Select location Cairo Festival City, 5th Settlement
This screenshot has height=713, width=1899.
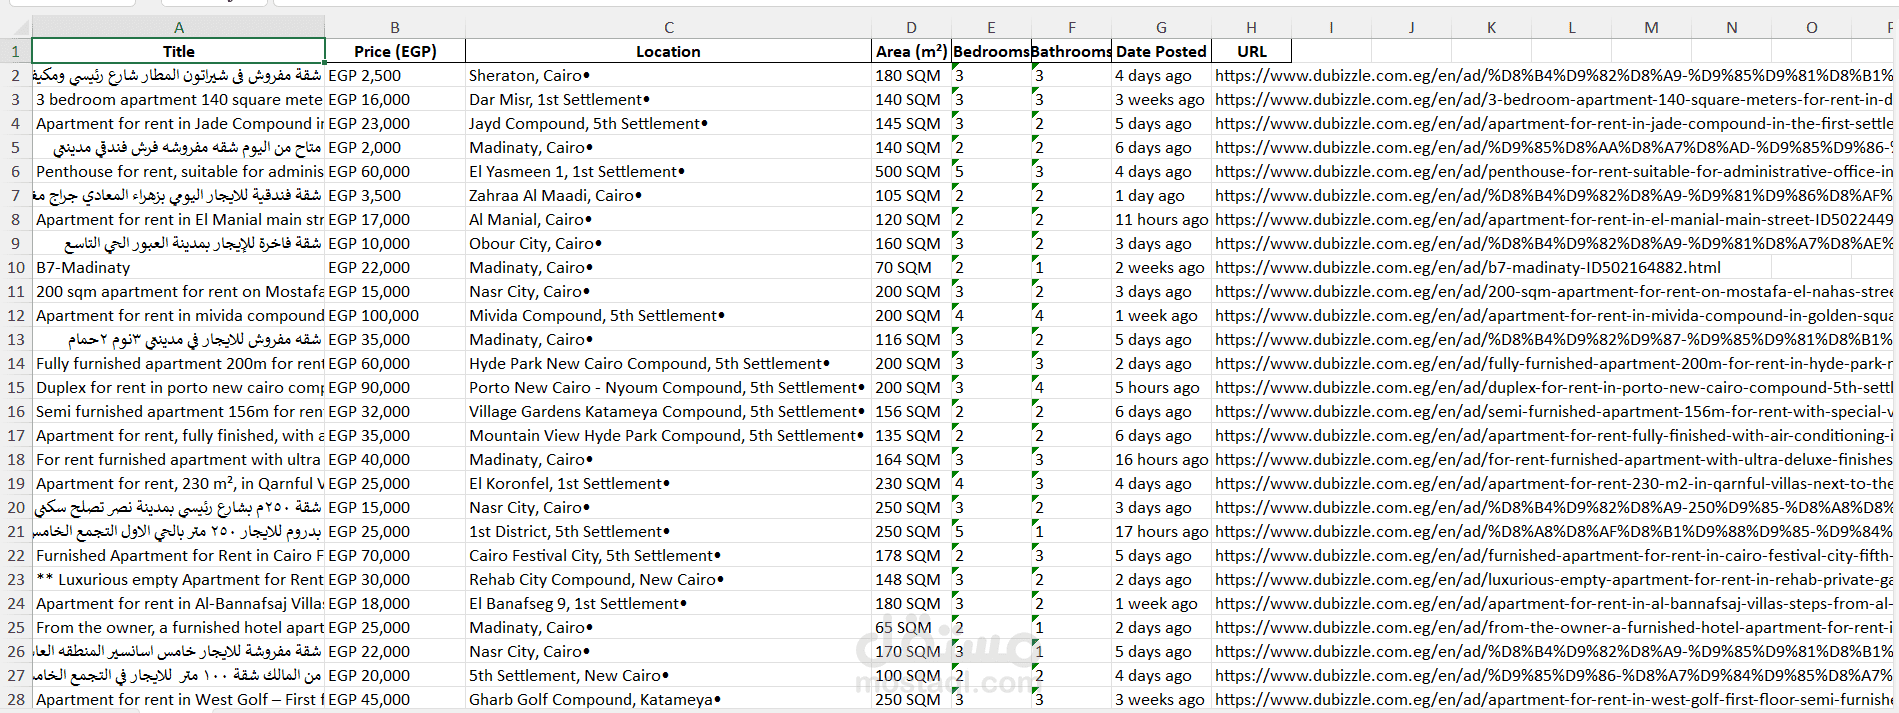coord(668,555)
